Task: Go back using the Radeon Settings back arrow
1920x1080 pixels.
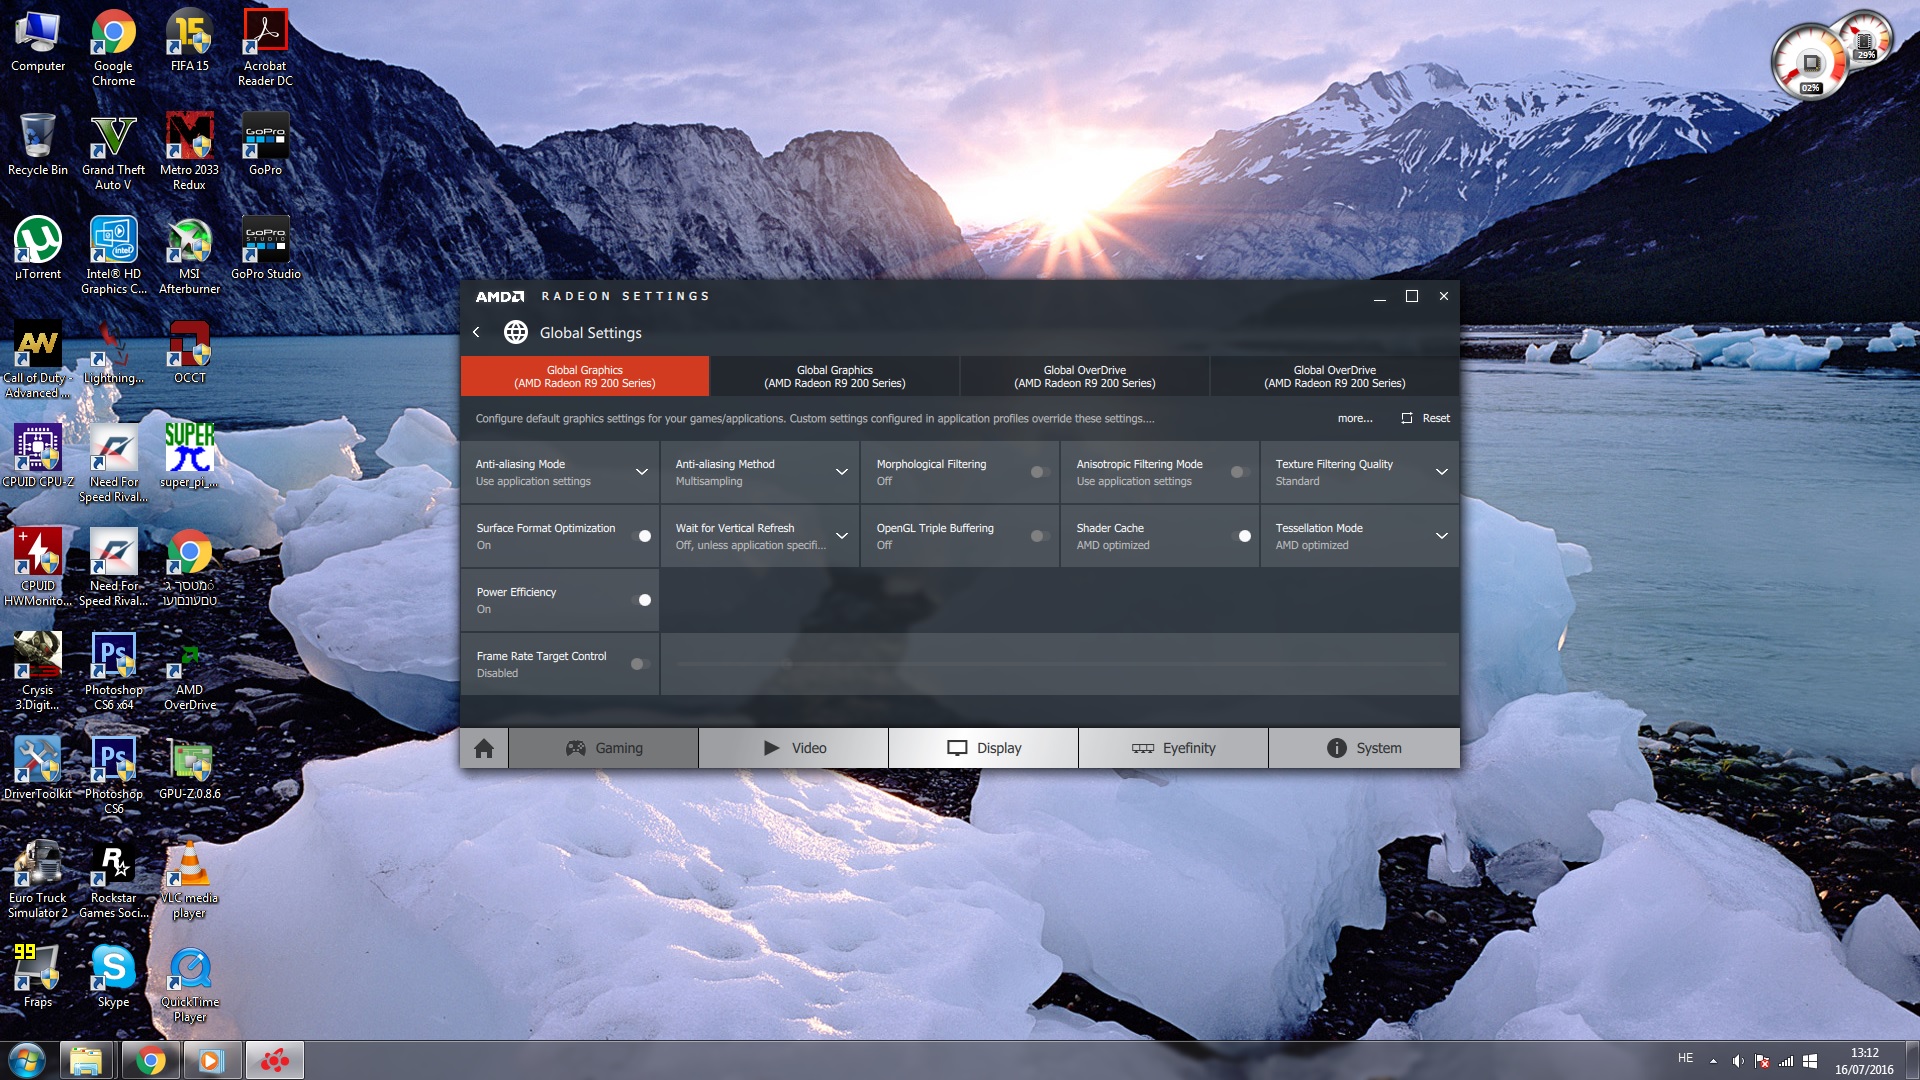Action: 476,332
